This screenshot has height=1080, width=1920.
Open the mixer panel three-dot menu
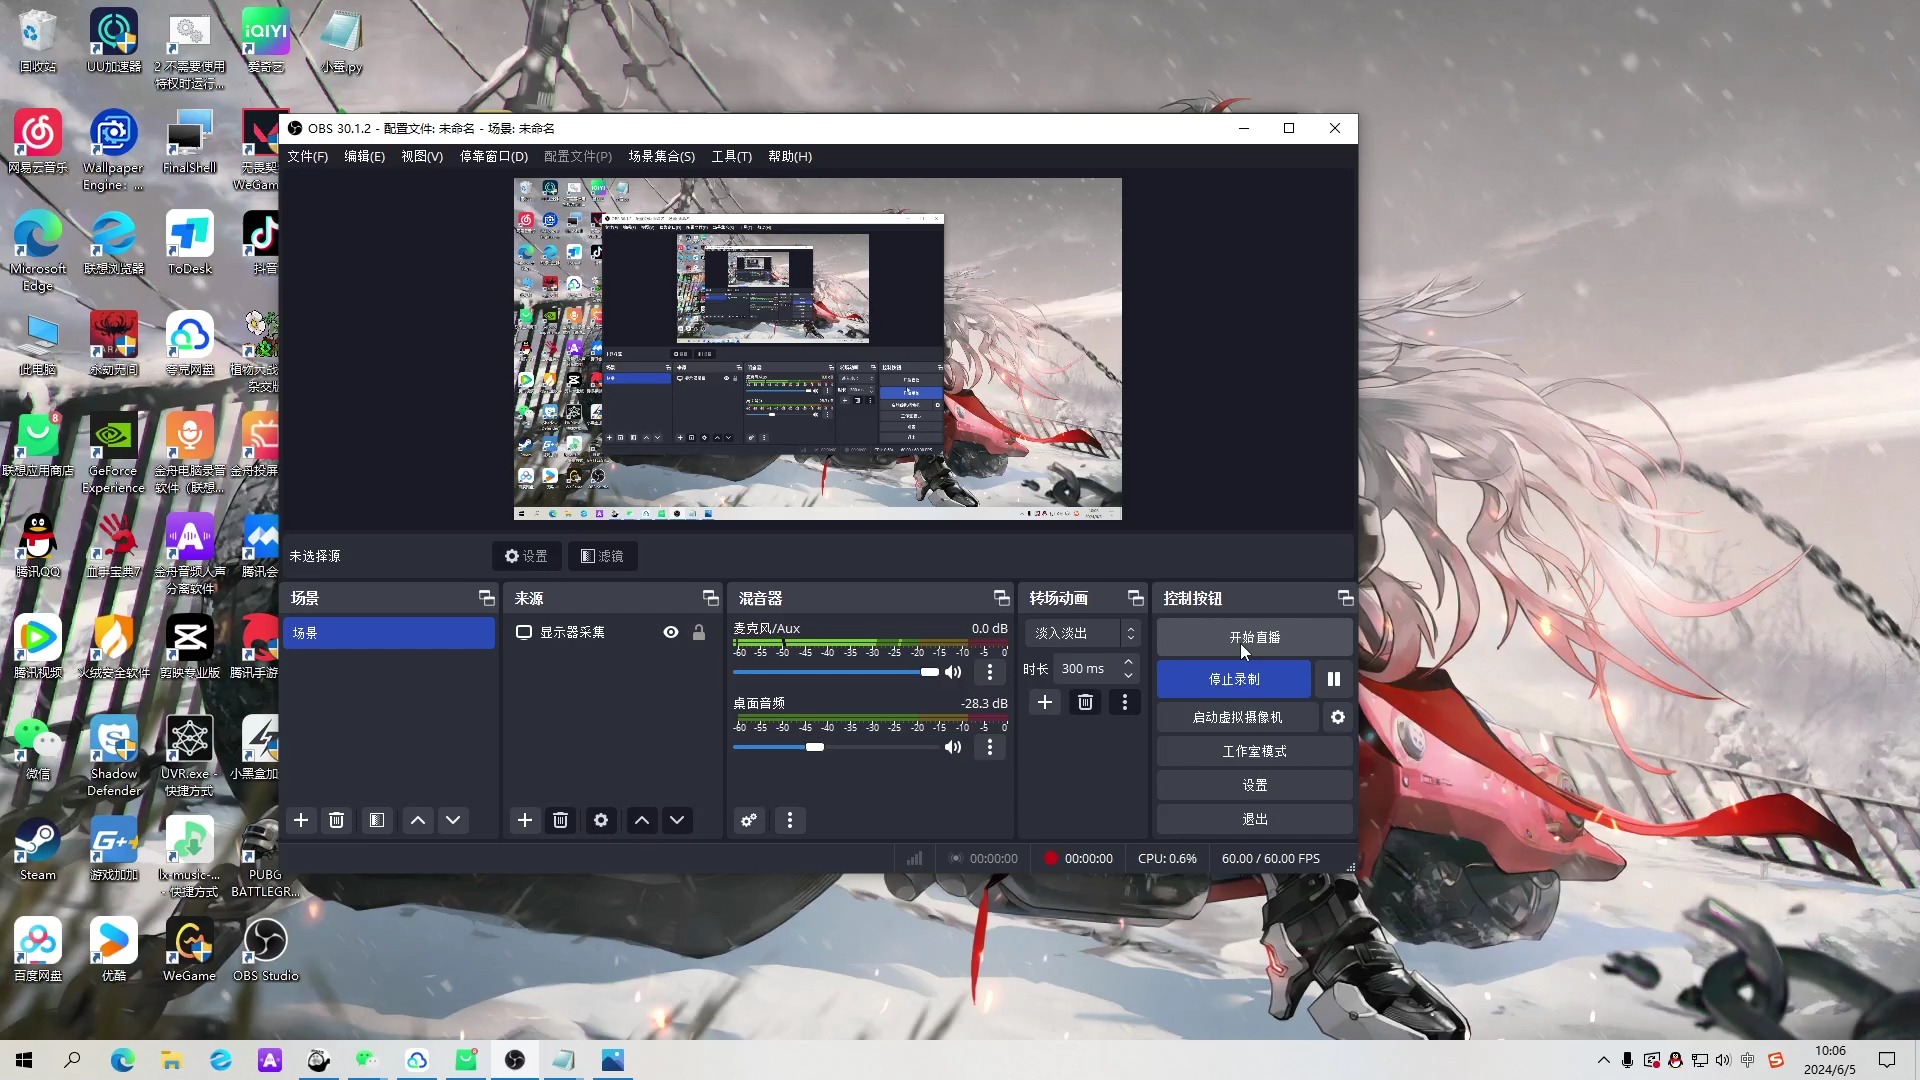click(x=790, y=820)
